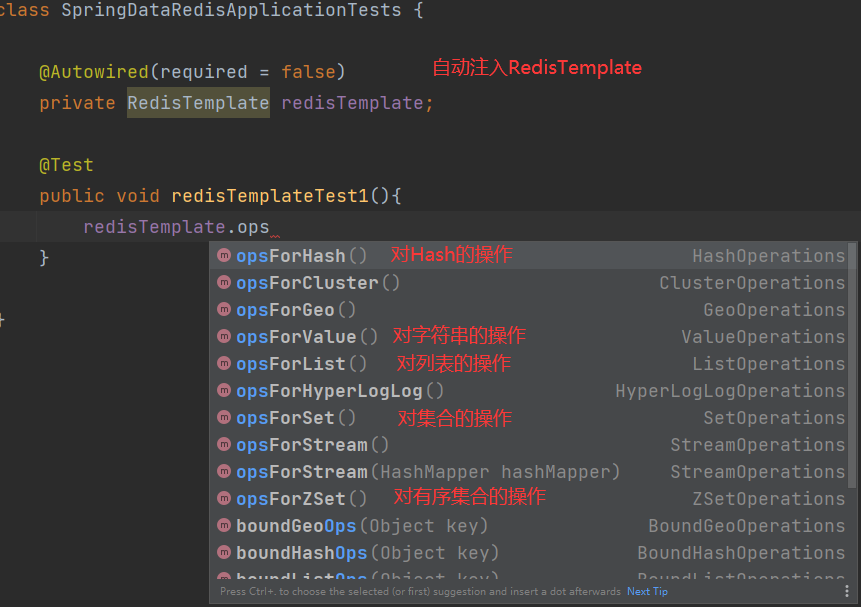Click the @Test annotation
The width and height of the screenshot is (861, 607).
coord(66,165)
